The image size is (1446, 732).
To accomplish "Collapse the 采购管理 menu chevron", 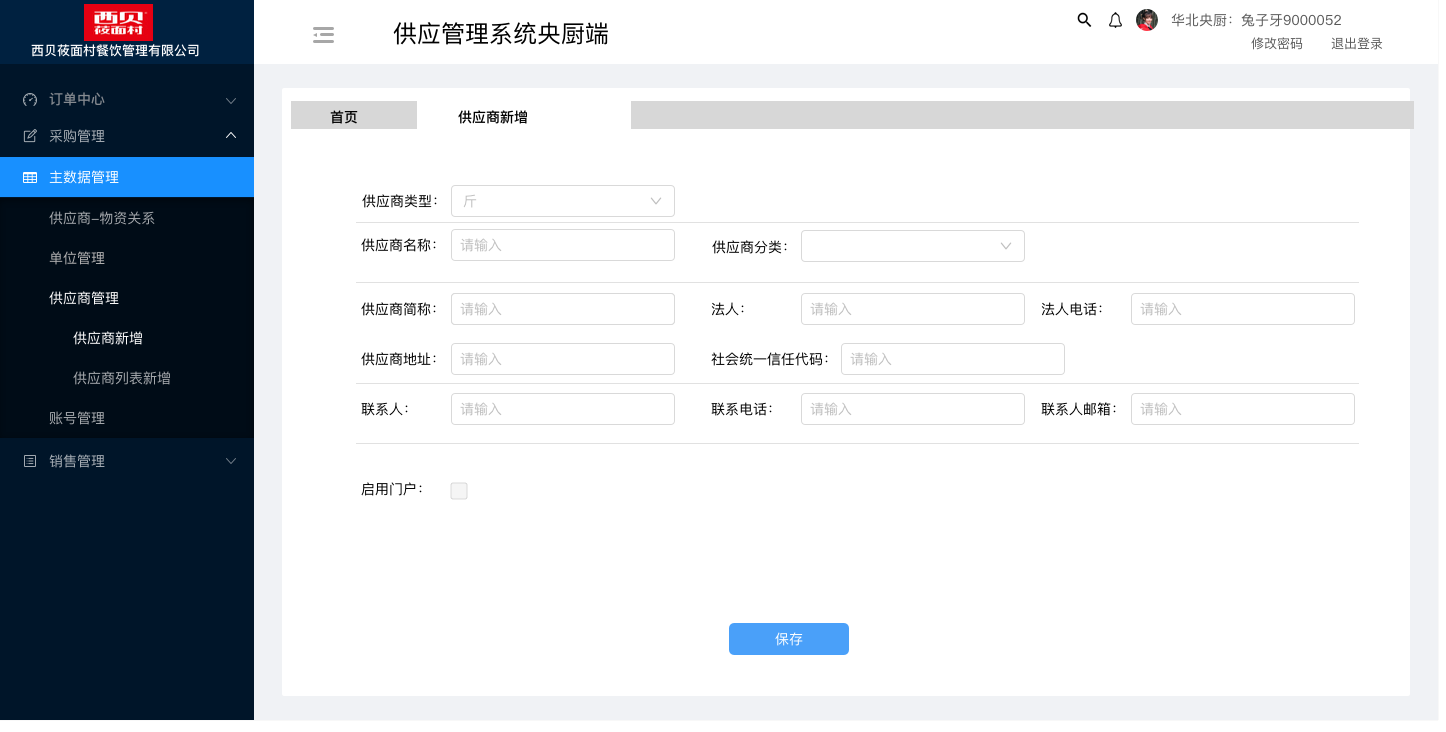I will tap(231, 135).
